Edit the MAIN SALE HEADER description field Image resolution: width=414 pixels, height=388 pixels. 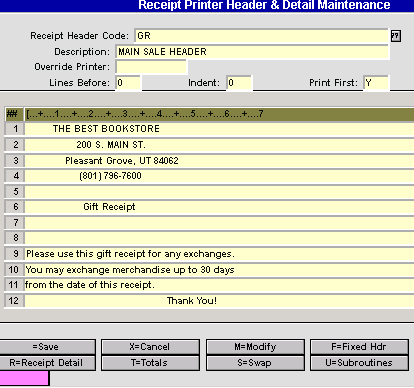[x=252, y=52]
